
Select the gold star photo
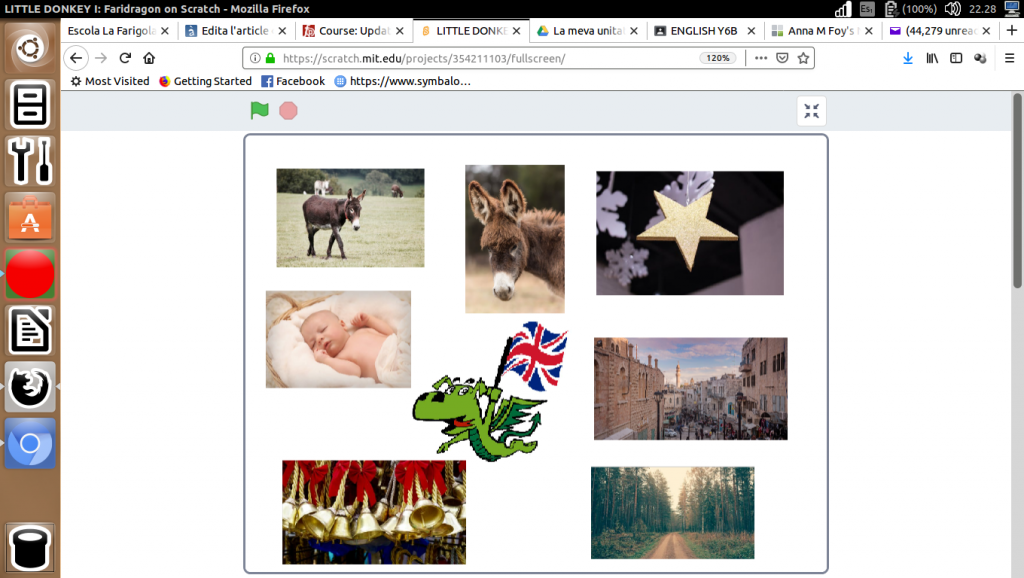coord(689,233)
